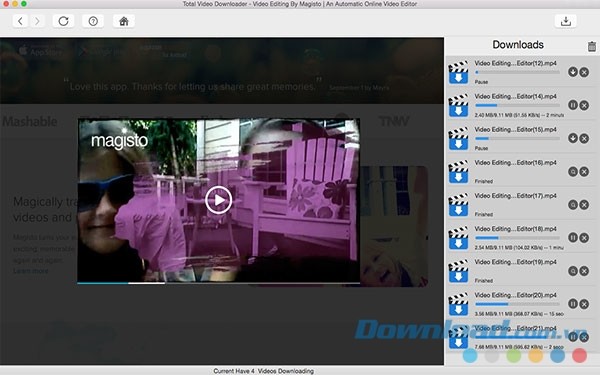Image resolution: width=600 pixels, height=375 pixels.
Task: Click the progress bar of Editor(12).mp4
Action: click(x=517, y=72)
